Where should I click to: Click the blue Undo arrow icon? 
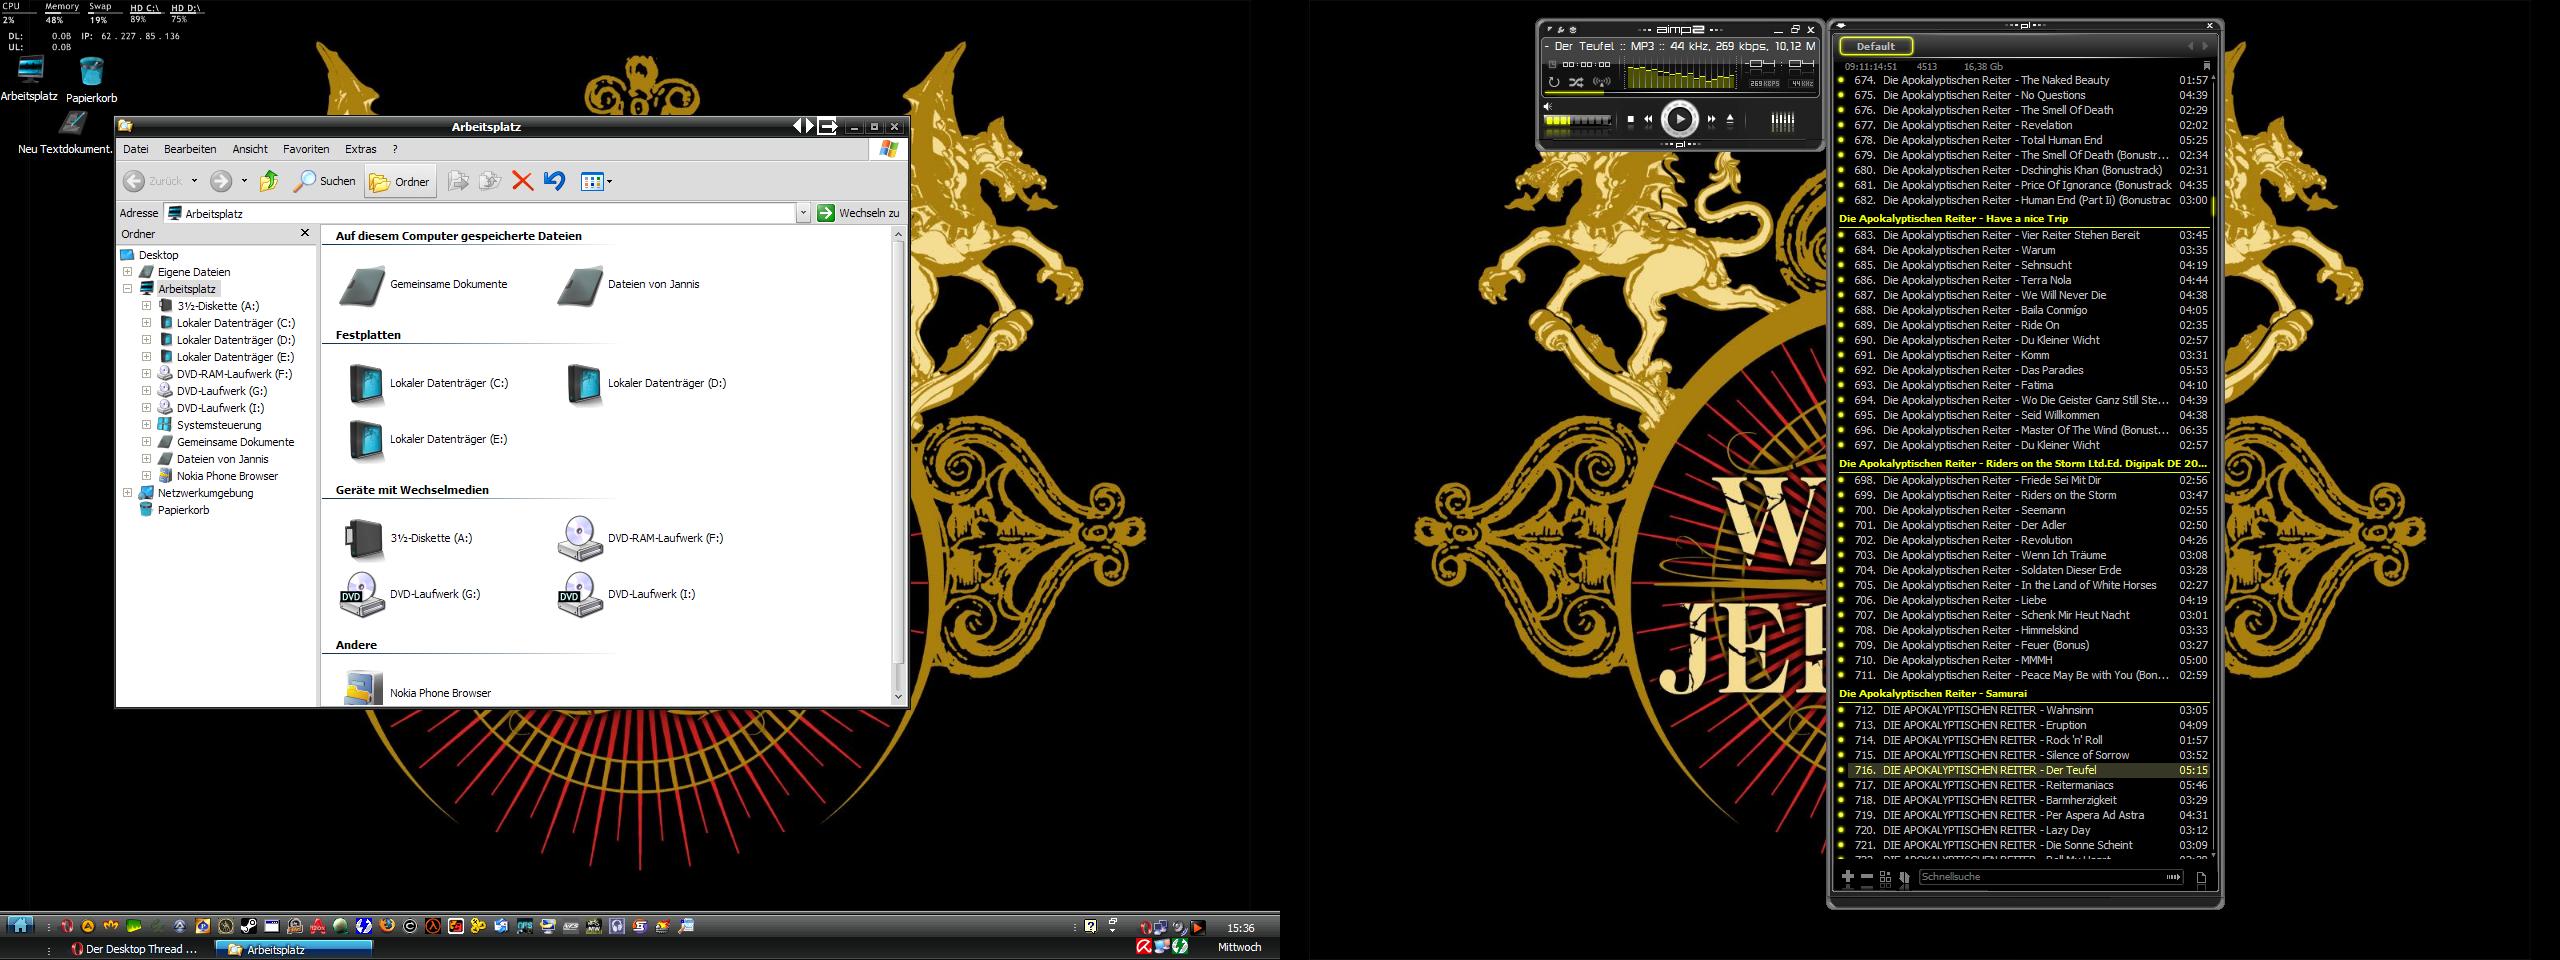(x=554, y=181)
